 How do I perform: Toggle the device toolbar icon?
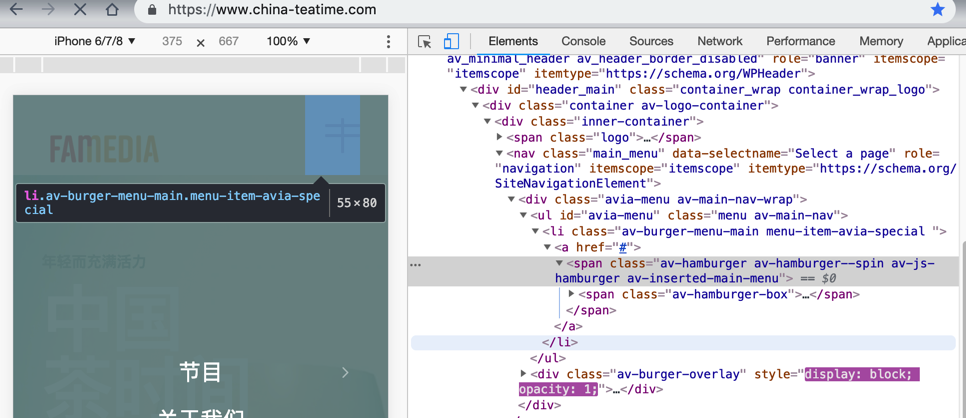(451, 41)
